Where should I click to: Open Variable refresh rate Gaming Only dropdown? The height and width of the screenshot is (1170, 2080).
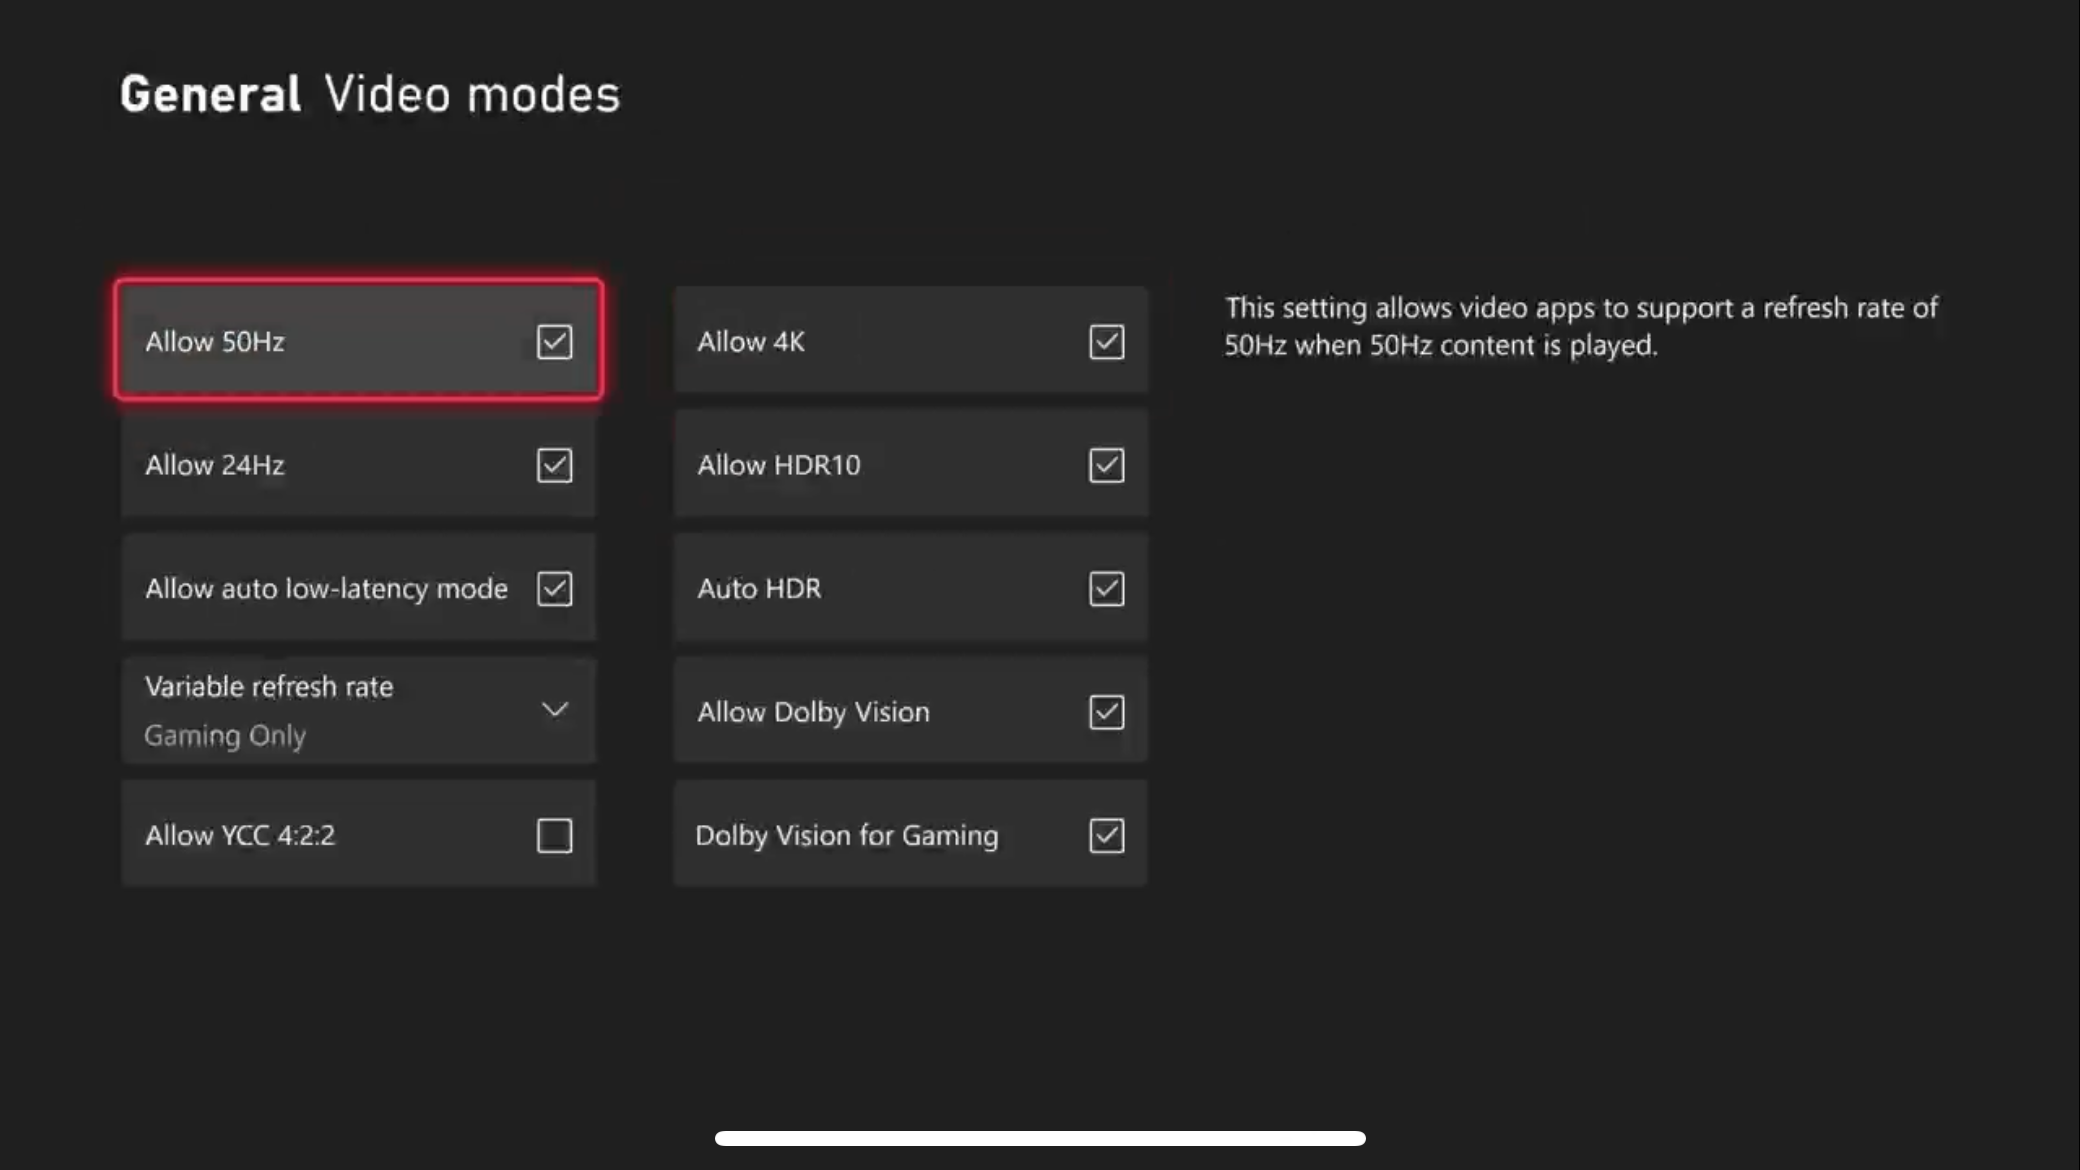358,710
